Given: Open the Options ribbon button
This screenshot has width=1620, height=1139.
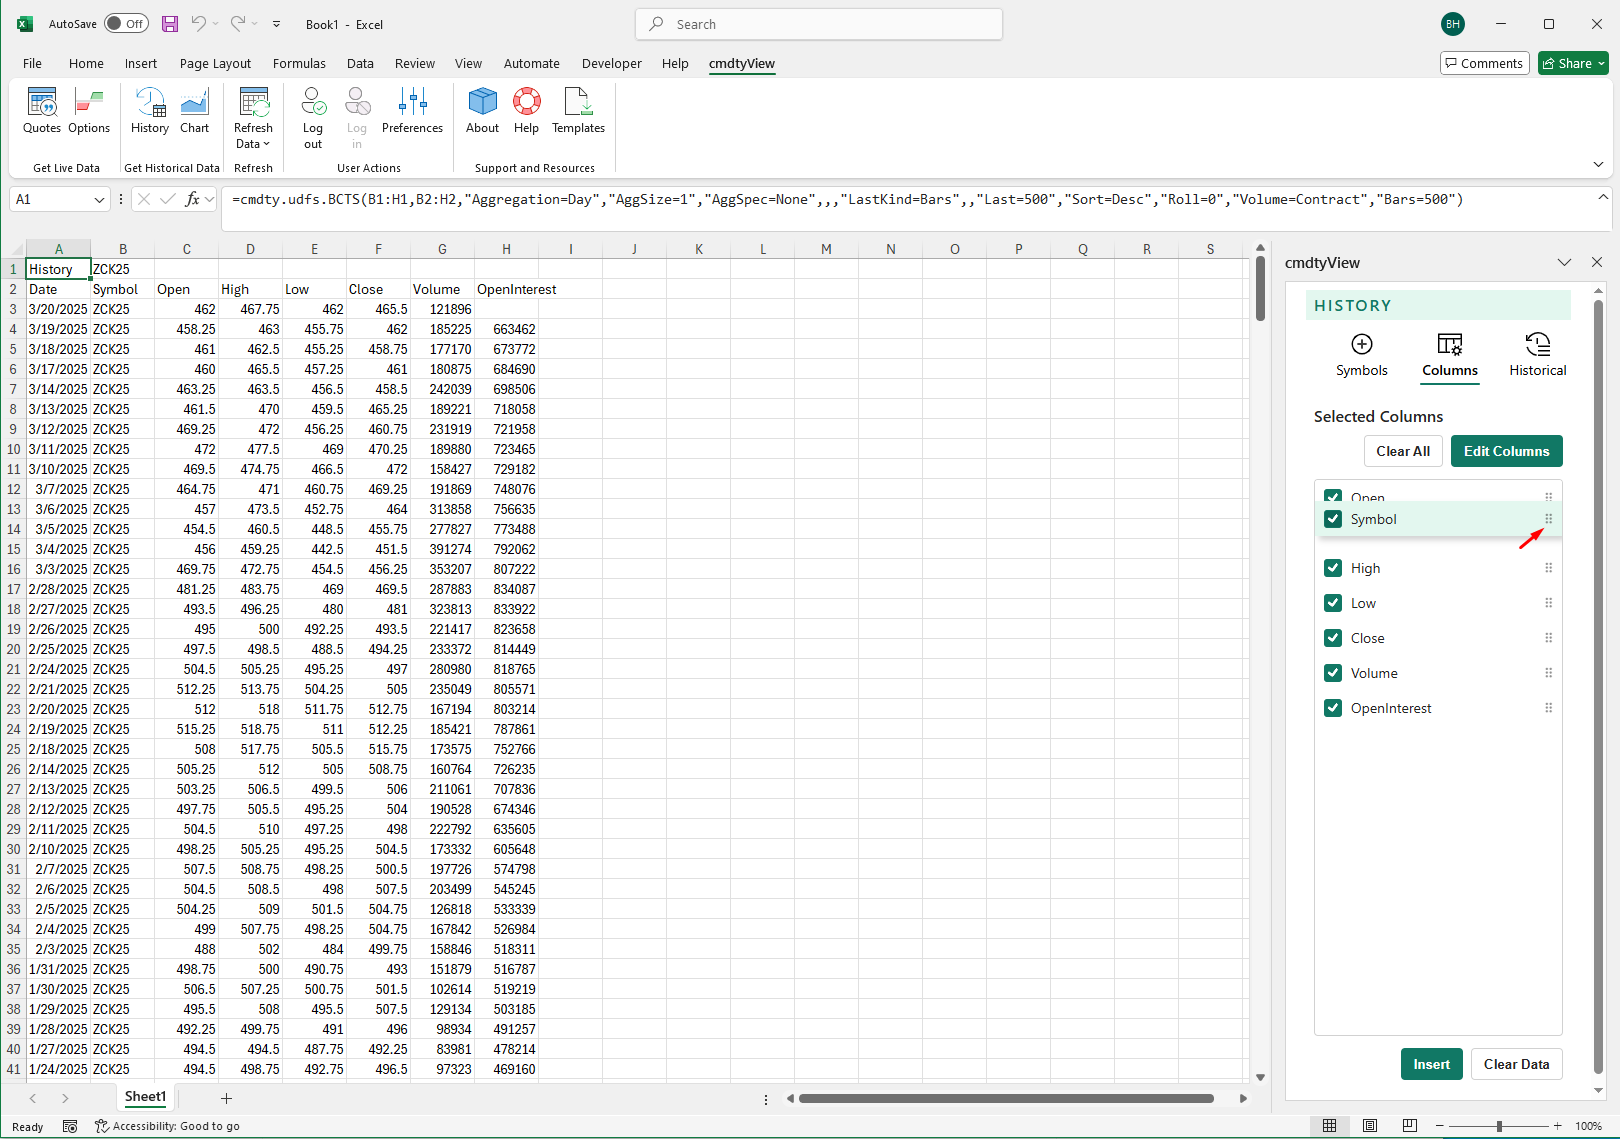Looking at the screenshot, I should [x=89, y=111].
